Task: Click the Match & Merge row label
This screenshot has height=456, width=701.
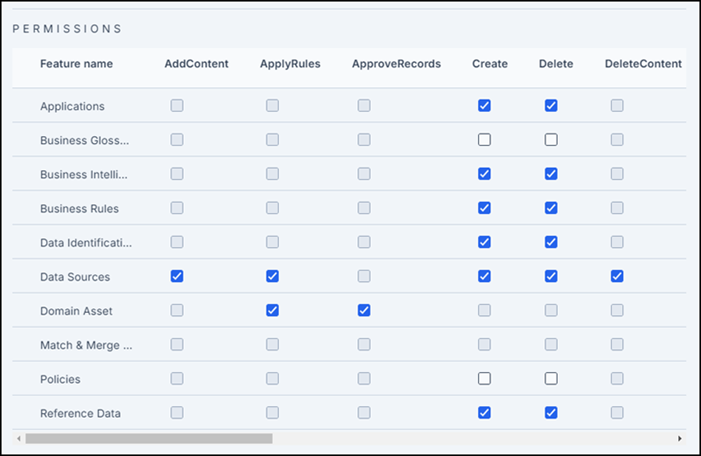Action: click(86, 345)
